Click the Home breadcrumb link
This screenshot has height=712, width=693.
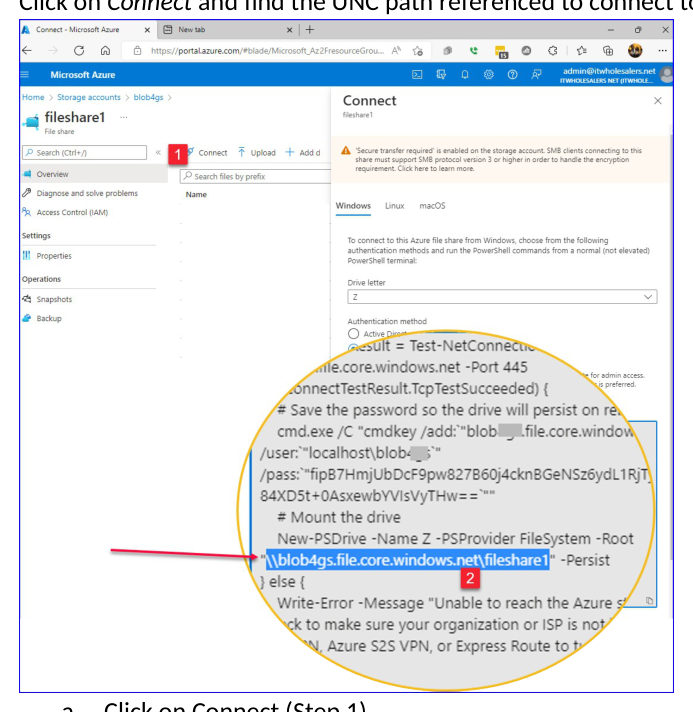pos(33,97)
